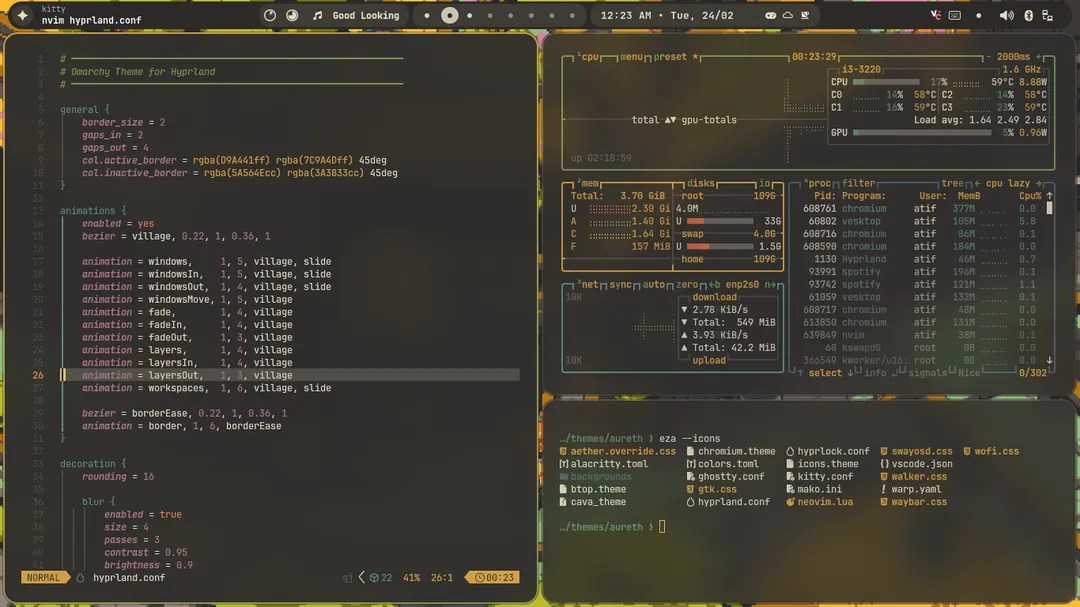This screenshot has height=607, width=1080.
Task: Click info in the btop footer bar
Action: pyautogui.click(x=874, y=373)
